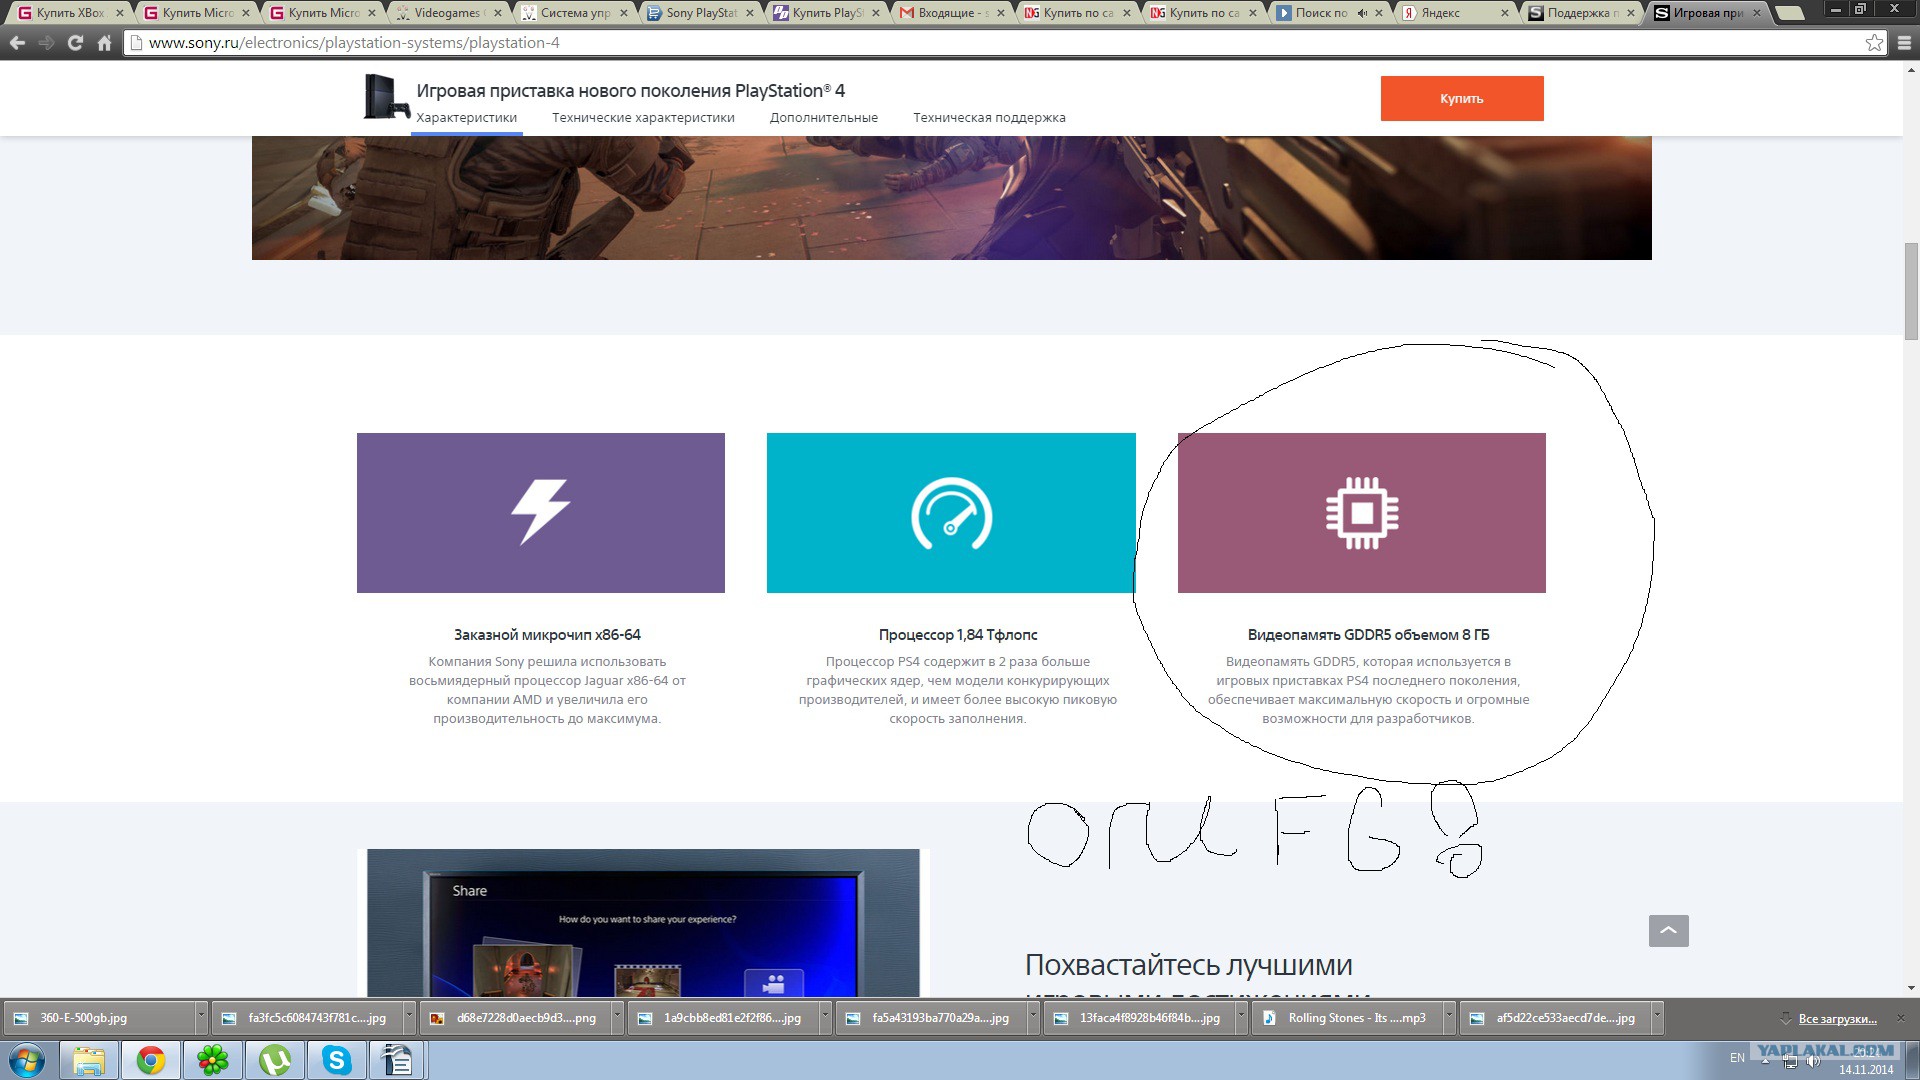Bookmark this page with the star icon
This screenshot has width=1920, height=1080.
point(1874,43)
